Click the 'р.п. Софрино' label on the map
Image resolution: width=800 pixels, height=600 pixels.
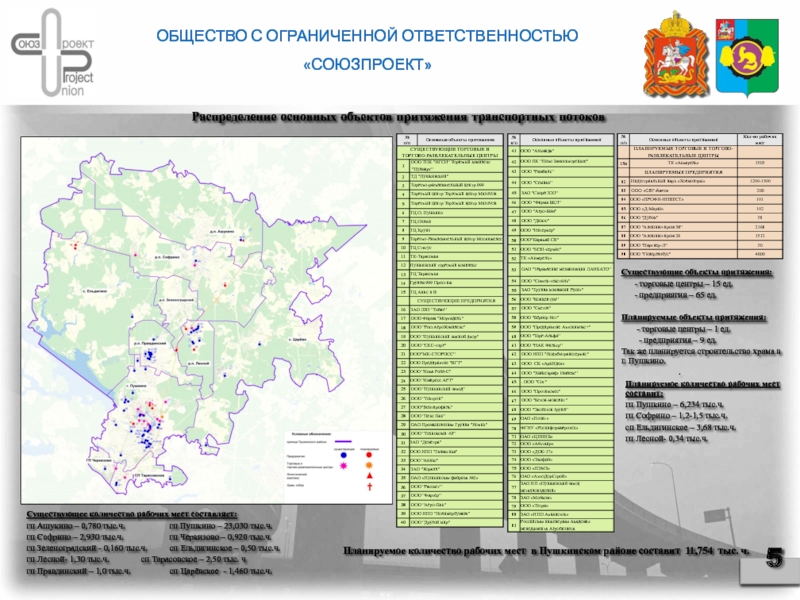pyautogui.click(x=167, y=257)
